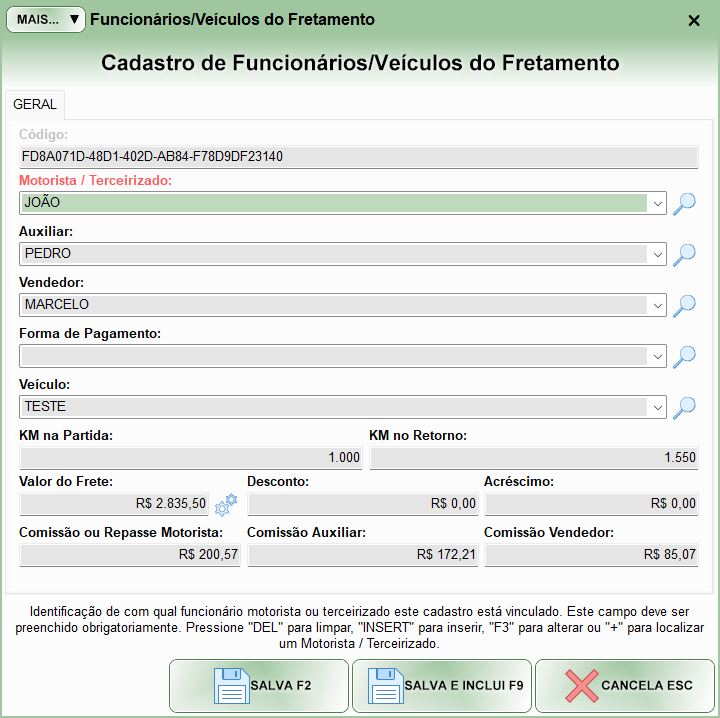This screenshot has width=720, height=718.
Task: Expand the Motorista / Terceirizado dropdown
Action: [x=658, y=203]
